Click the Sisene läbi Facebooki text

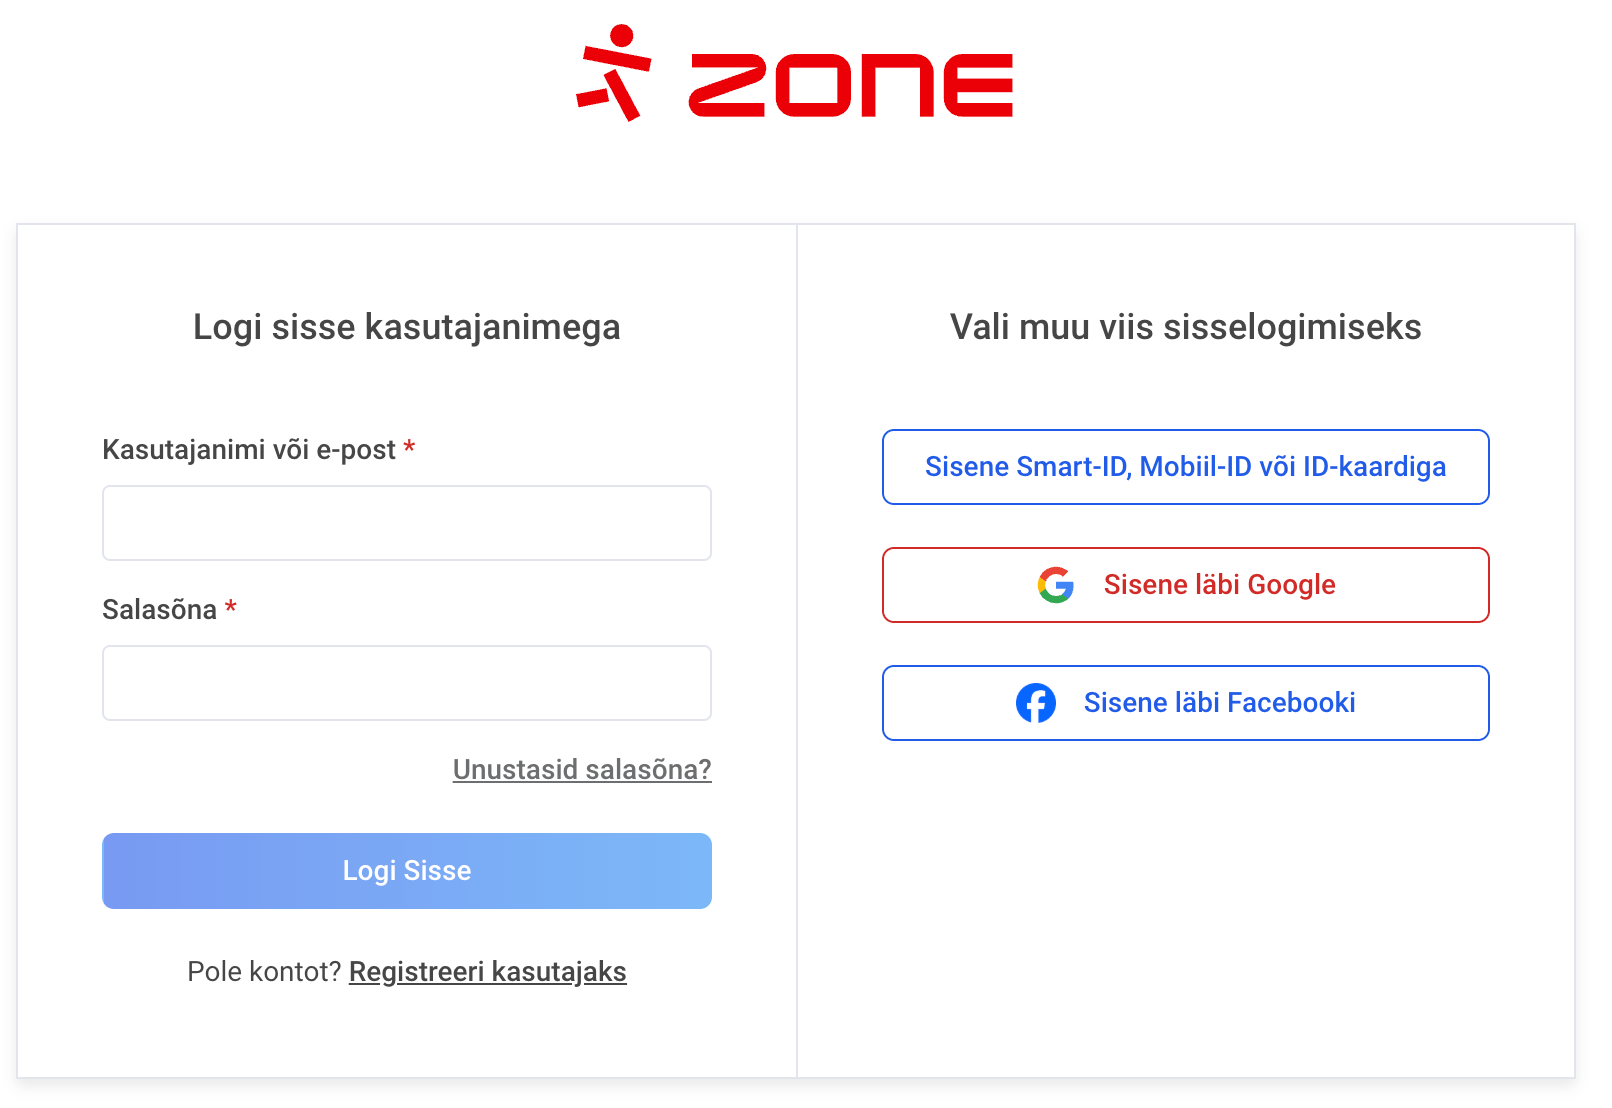coord(1219,703)
